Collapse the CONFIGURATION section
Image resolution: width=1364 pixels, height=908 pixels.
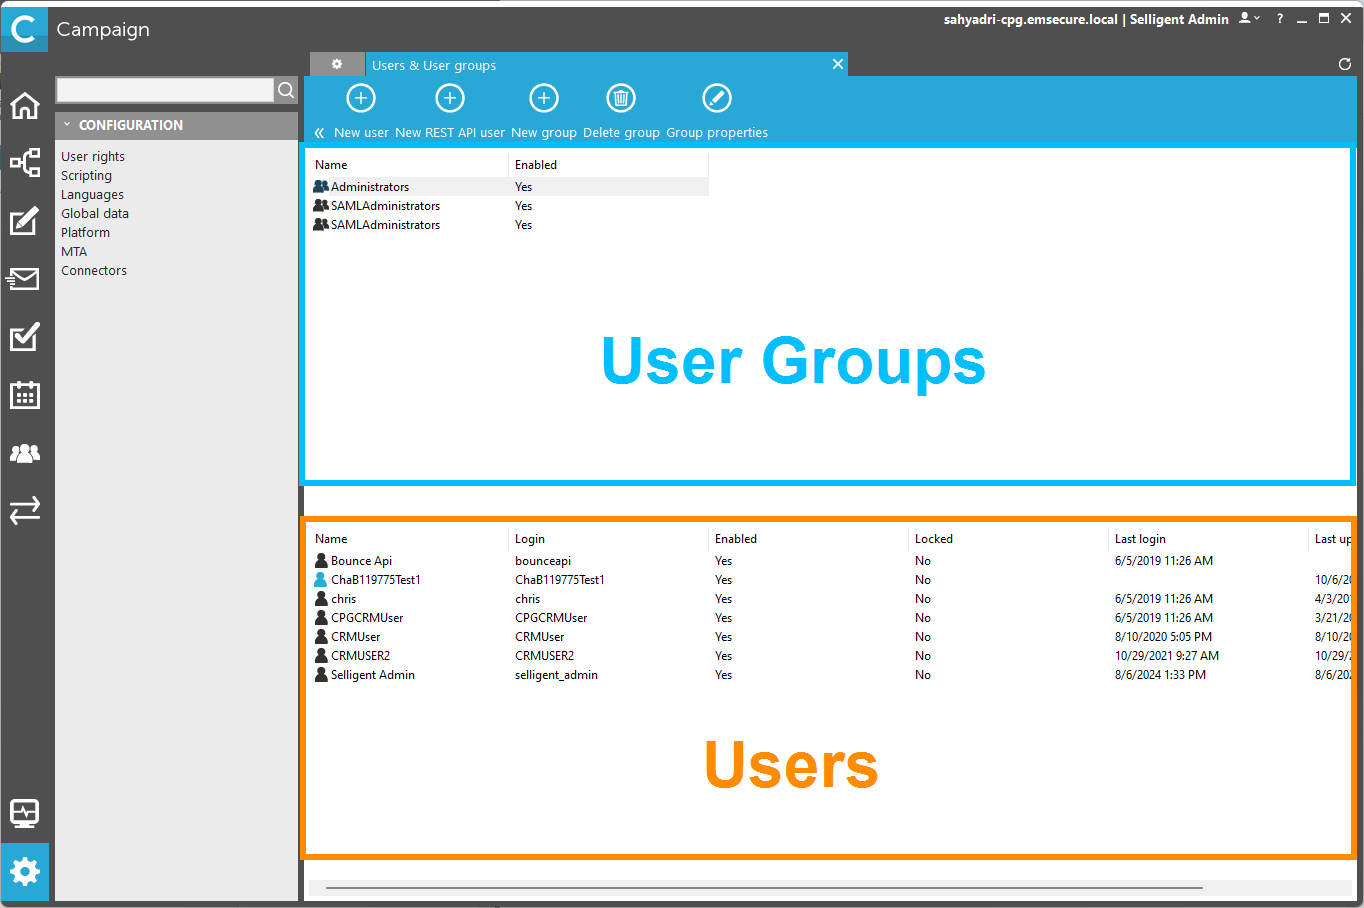67,125
